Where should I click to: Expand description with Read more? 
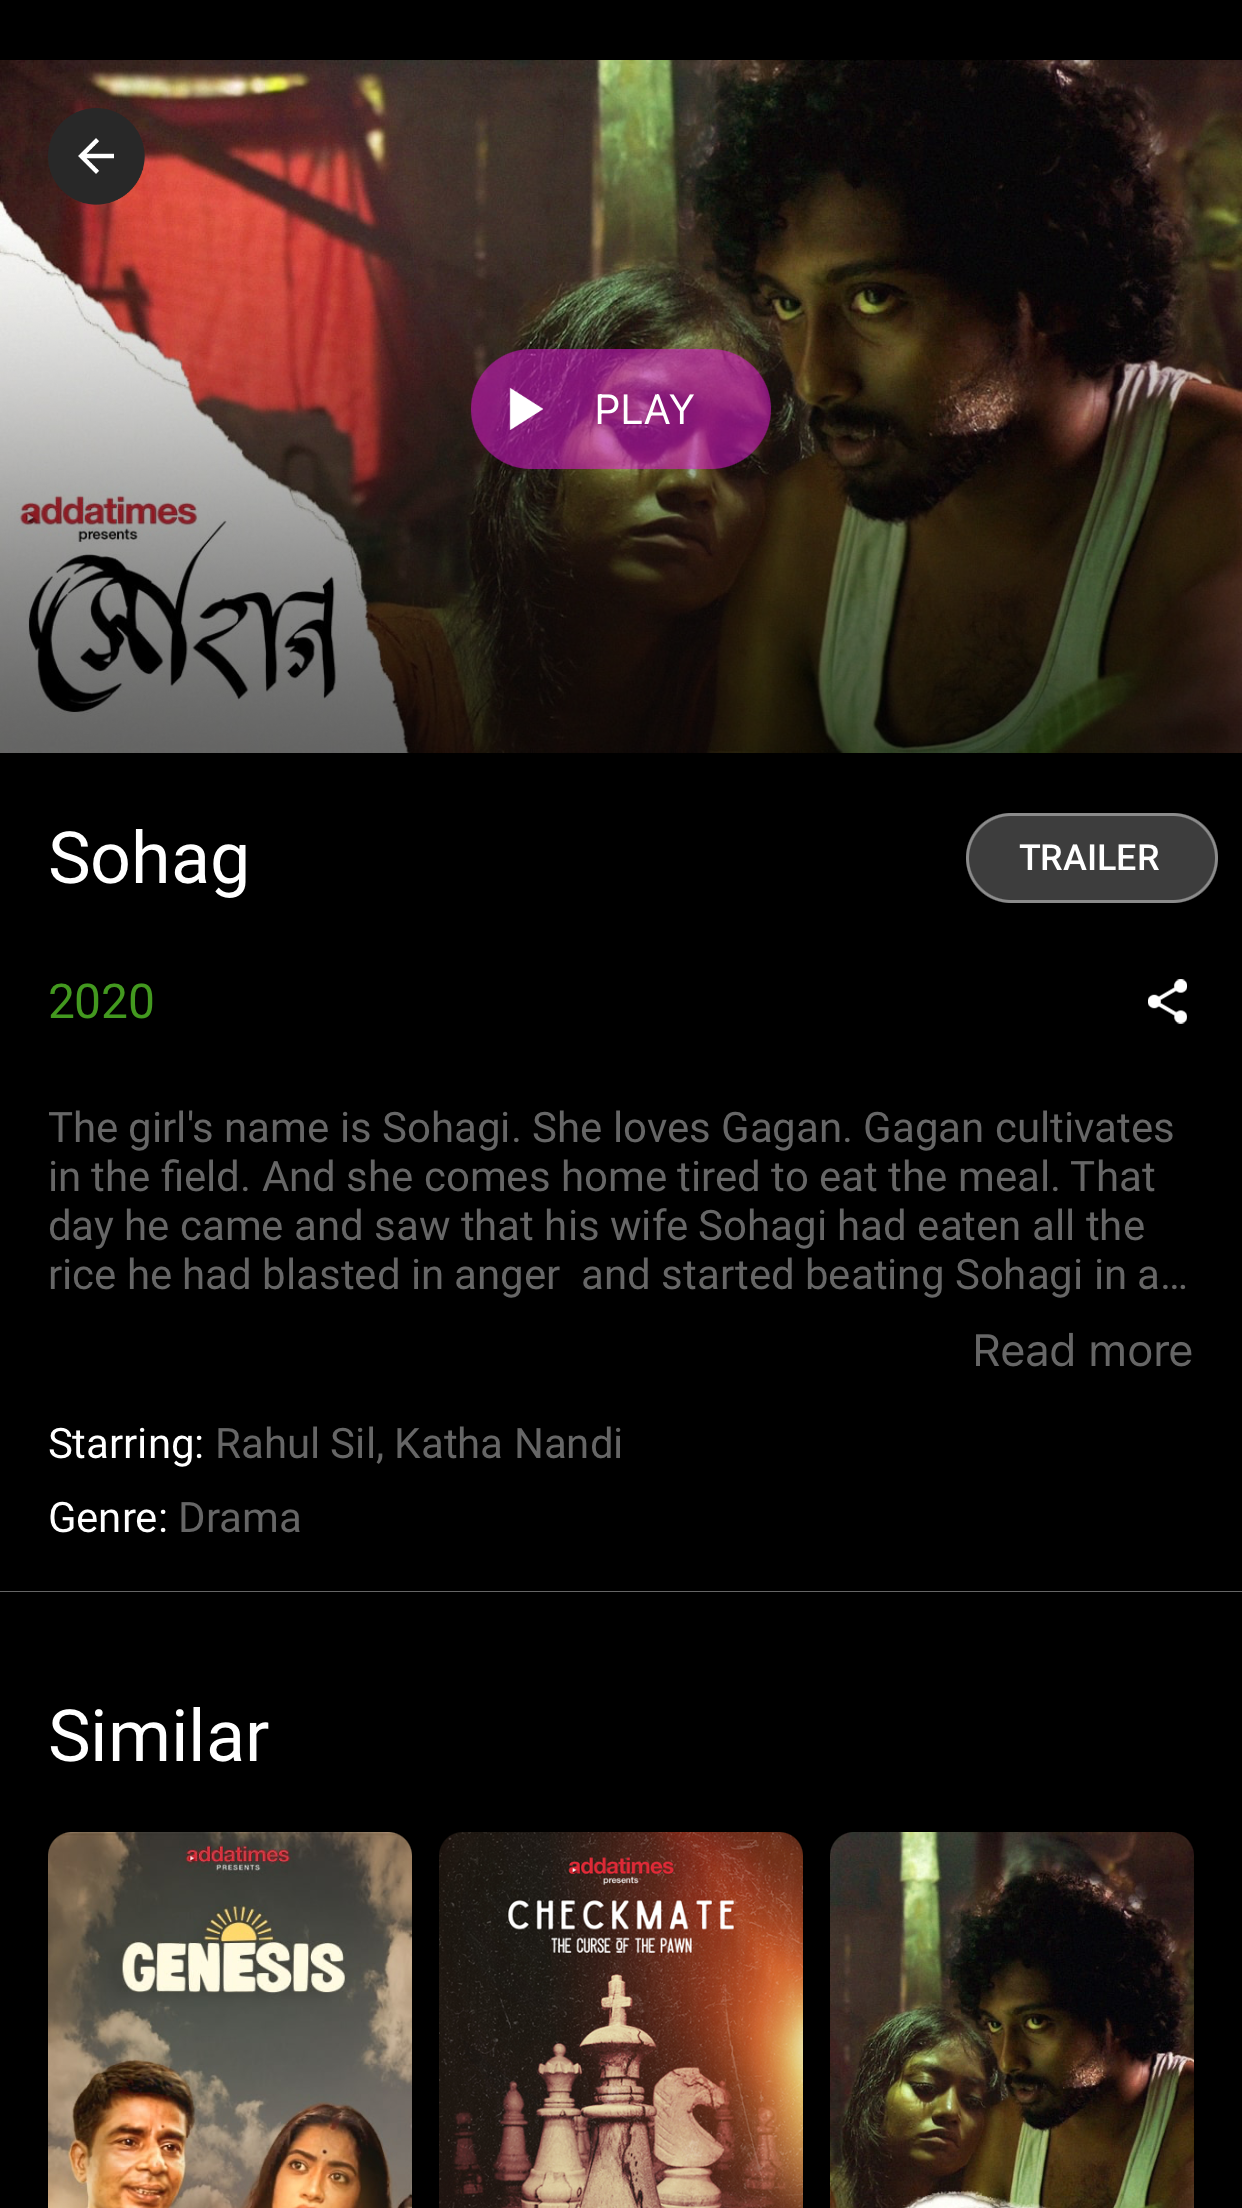(x=1082, y=1351)
